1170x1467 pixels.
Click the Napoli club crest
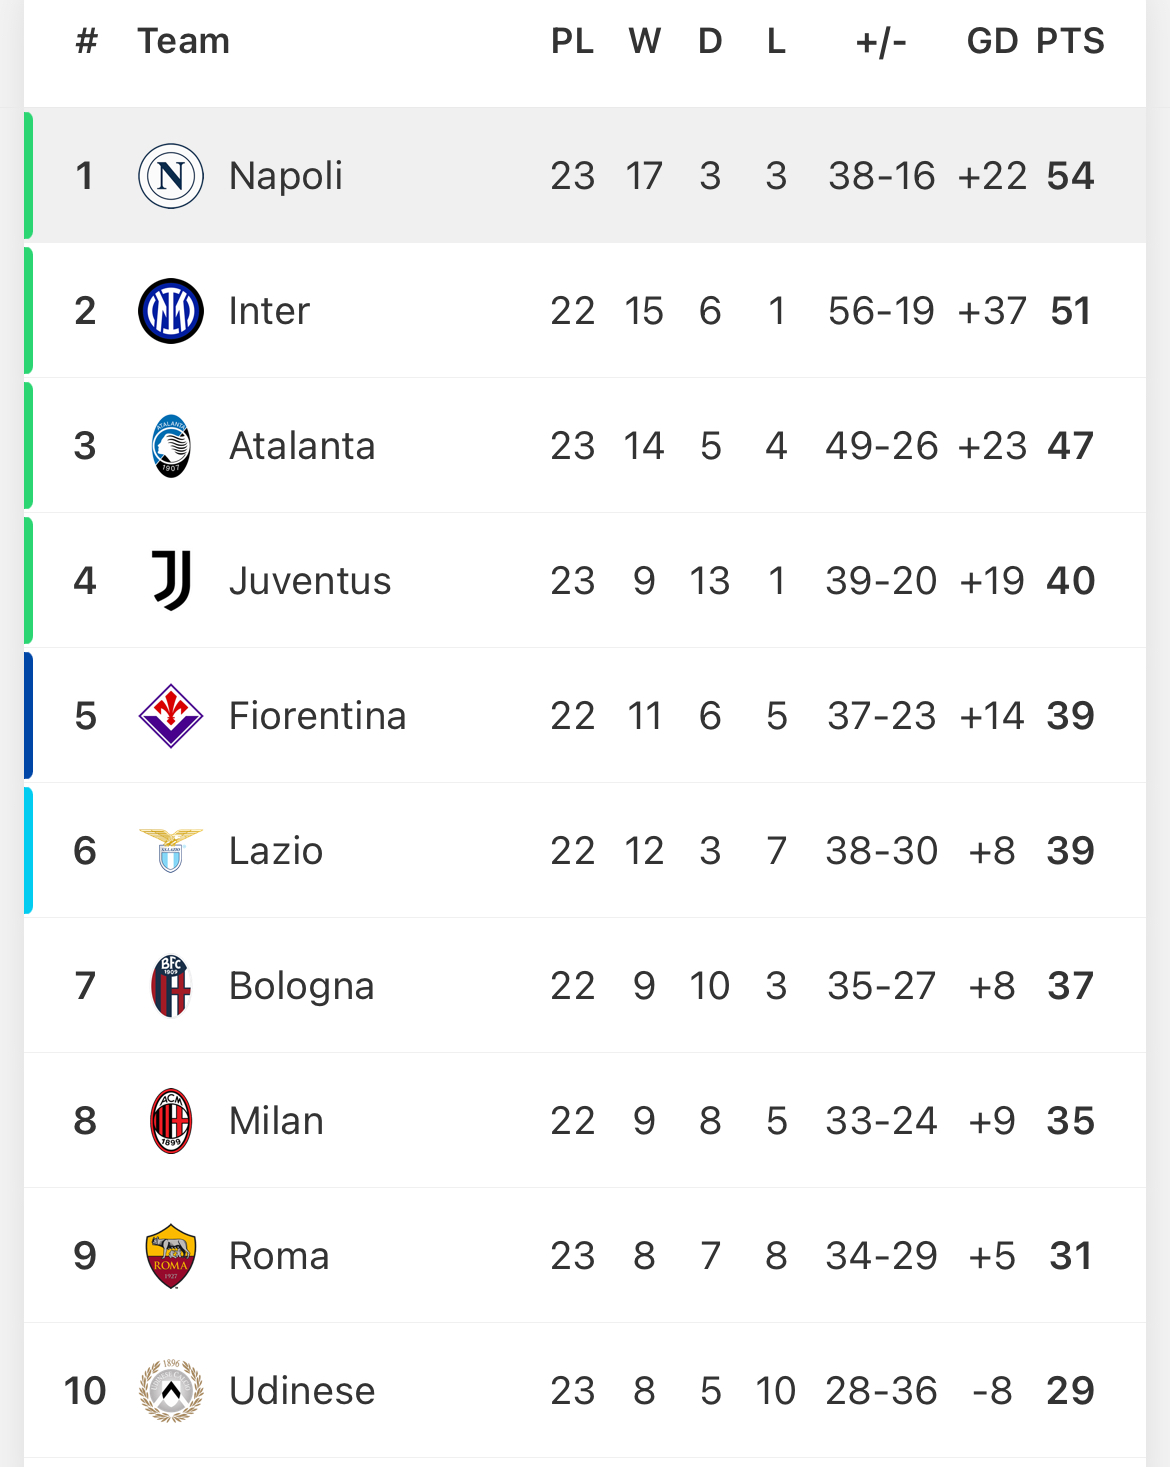[x=171, y=176]
